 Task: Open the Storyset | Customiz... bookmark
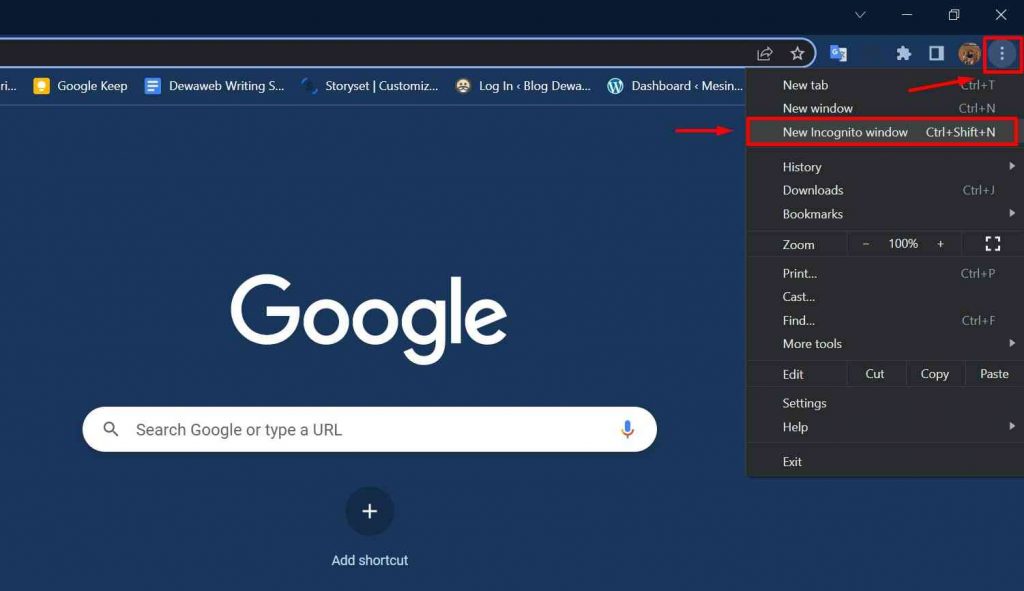(370, 86)
